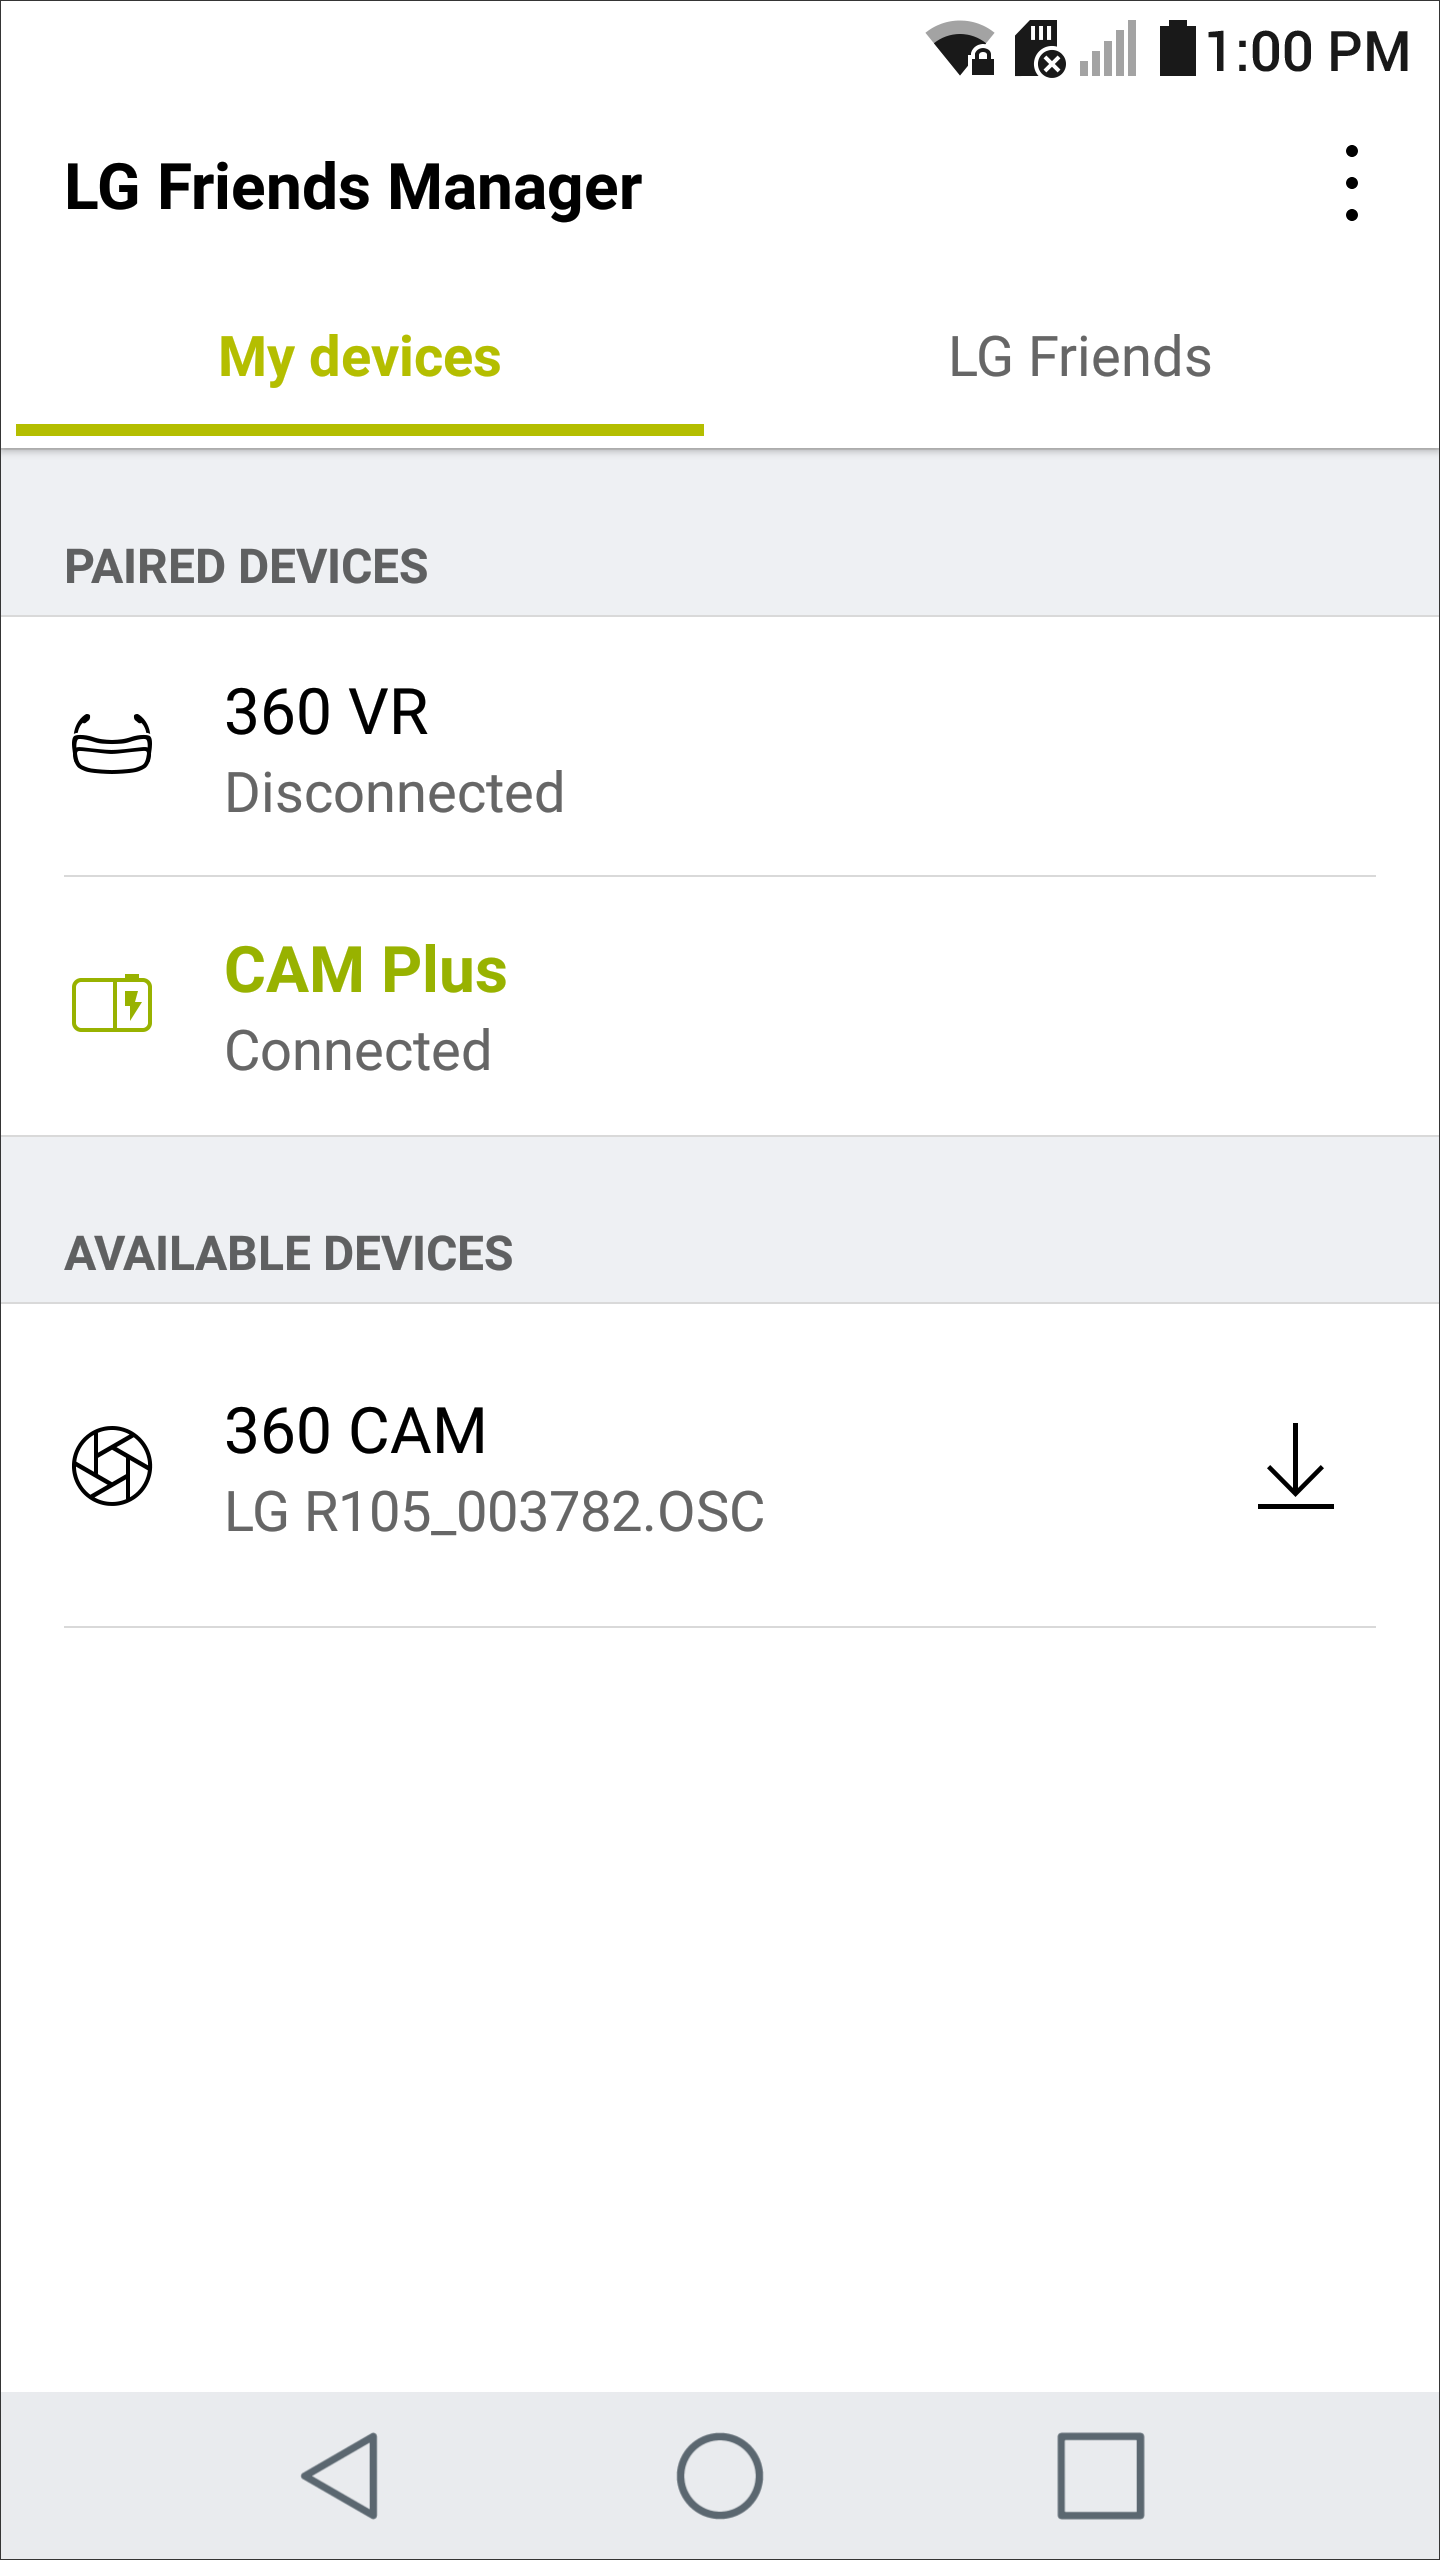Tap the 360 VR headset icon
The width and height of the screenshot is (1440, 2560).
coord(112,744)
